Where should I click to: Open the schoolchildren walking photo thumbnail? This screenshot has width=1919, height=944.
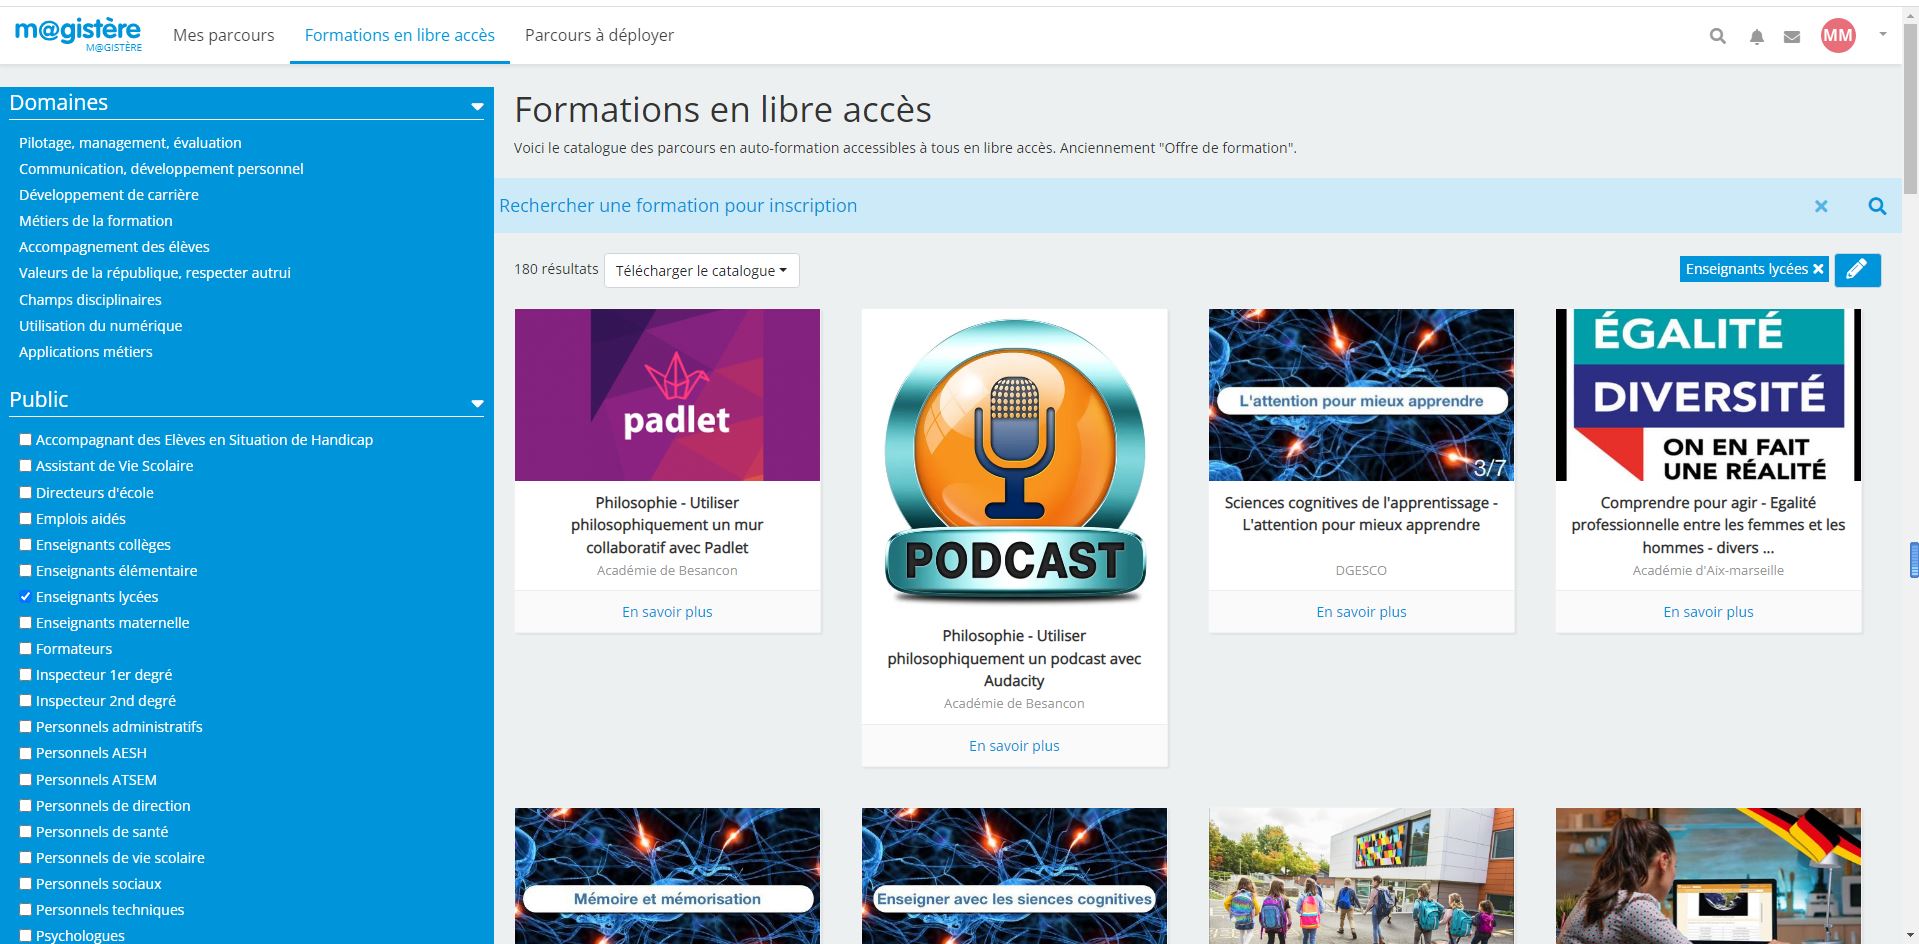coord(1361,876)
